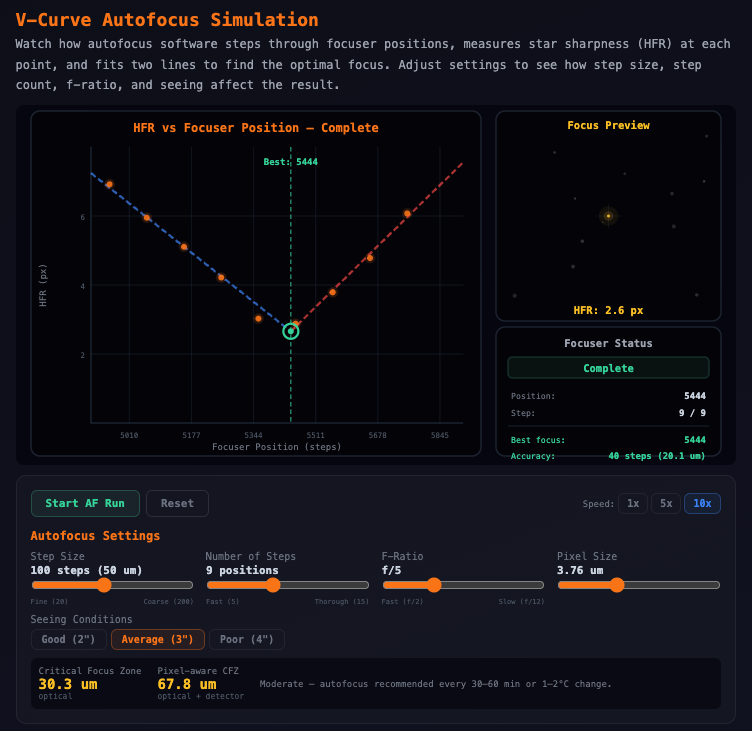Set simulation speed to 1x

pos(633,503)
